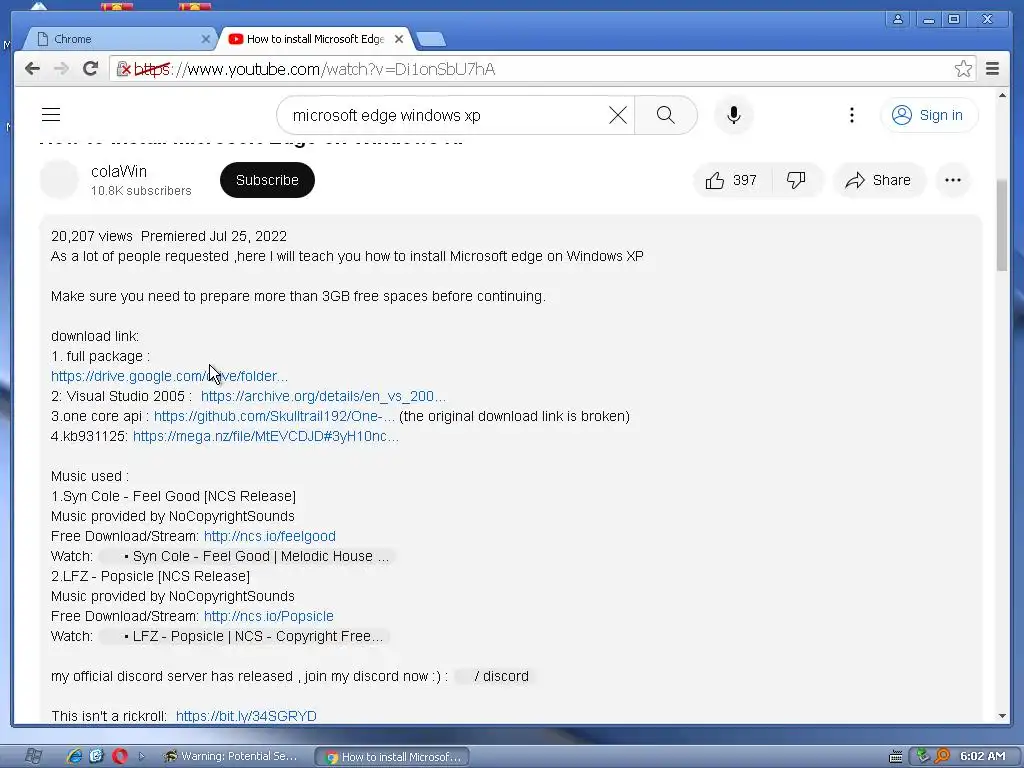Open the Chrome hamburger menu
This screenshot has height=768, width=1024.
point(993,69)
